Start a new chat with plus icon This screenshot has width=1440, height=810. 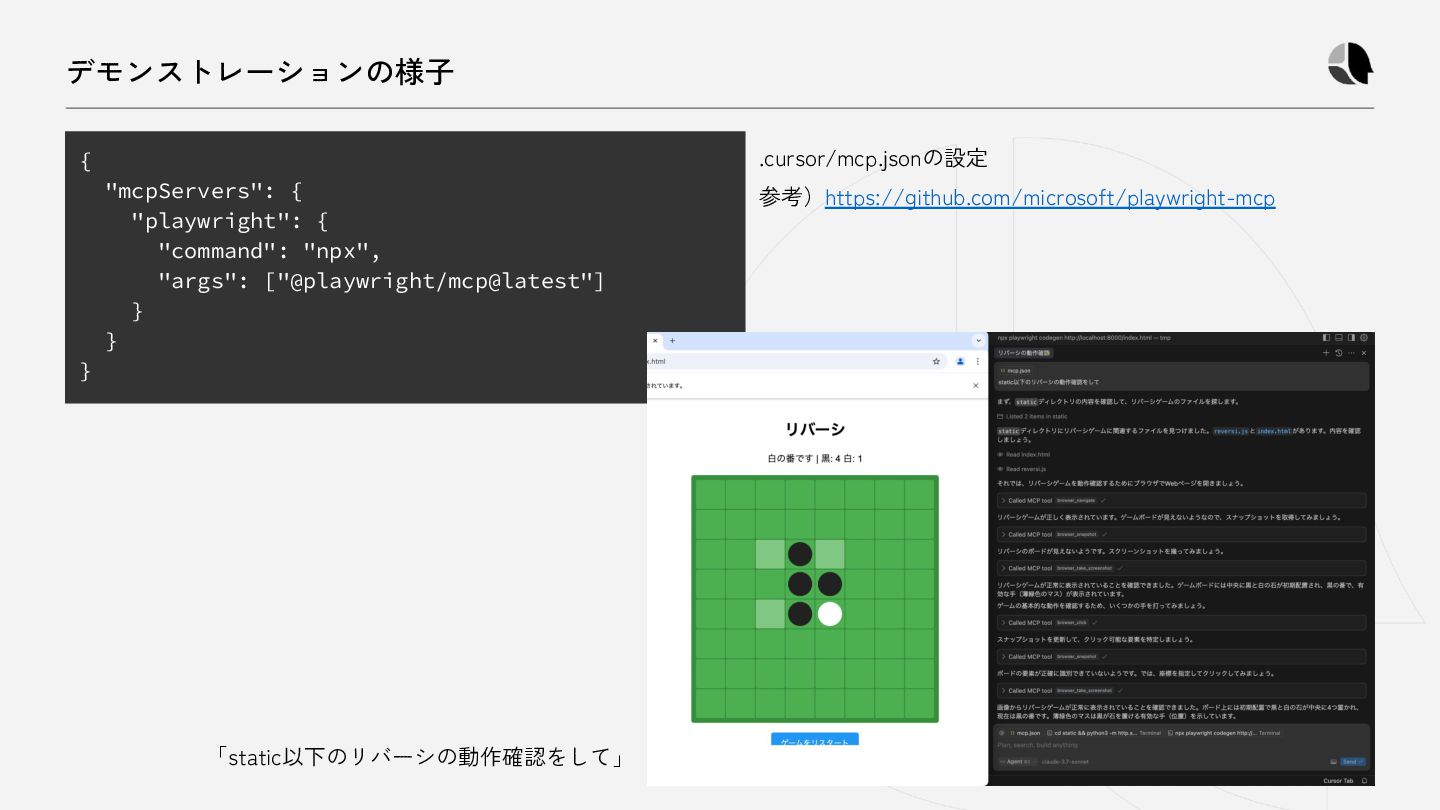click(1326, 353)
